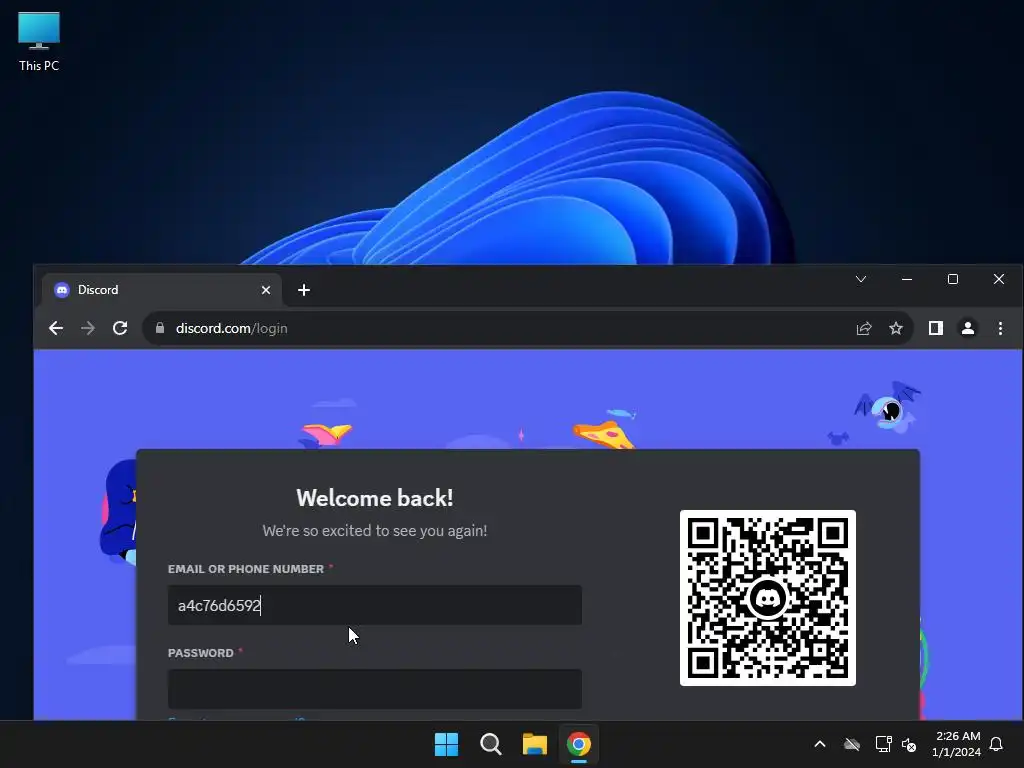Open Chrome three-dot menu

pyautogui.click(x=1000, y=328)
